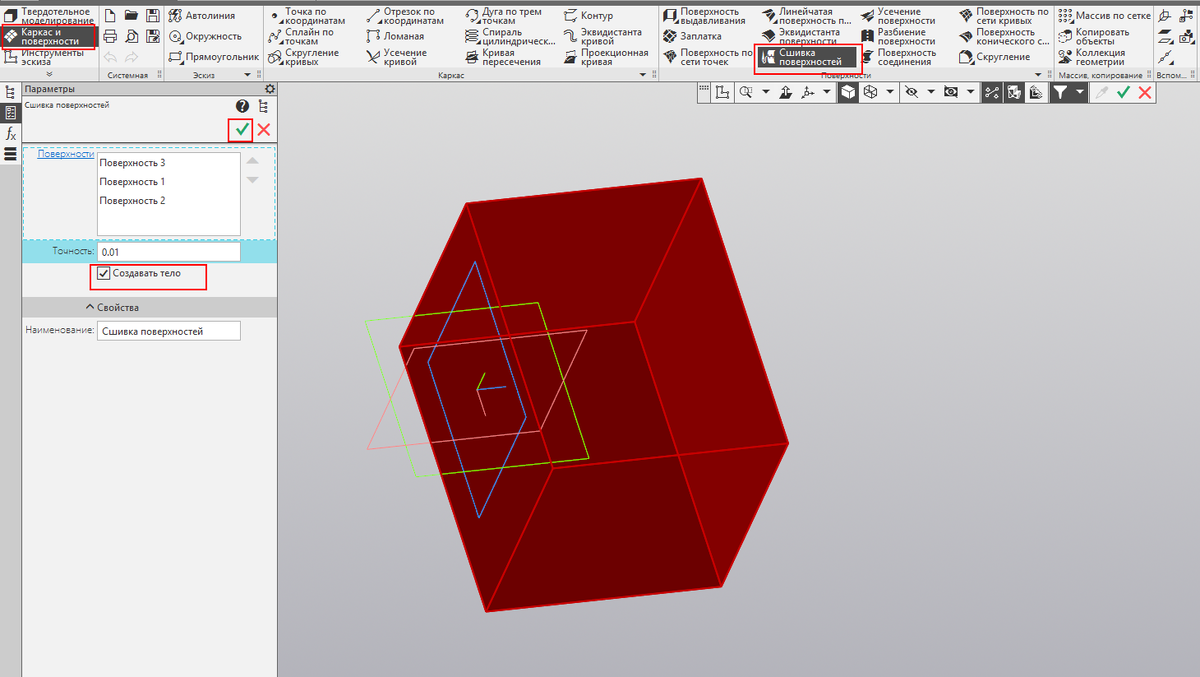
Task: Open the model tree sidebar tab
Action: tap(11, 93)
